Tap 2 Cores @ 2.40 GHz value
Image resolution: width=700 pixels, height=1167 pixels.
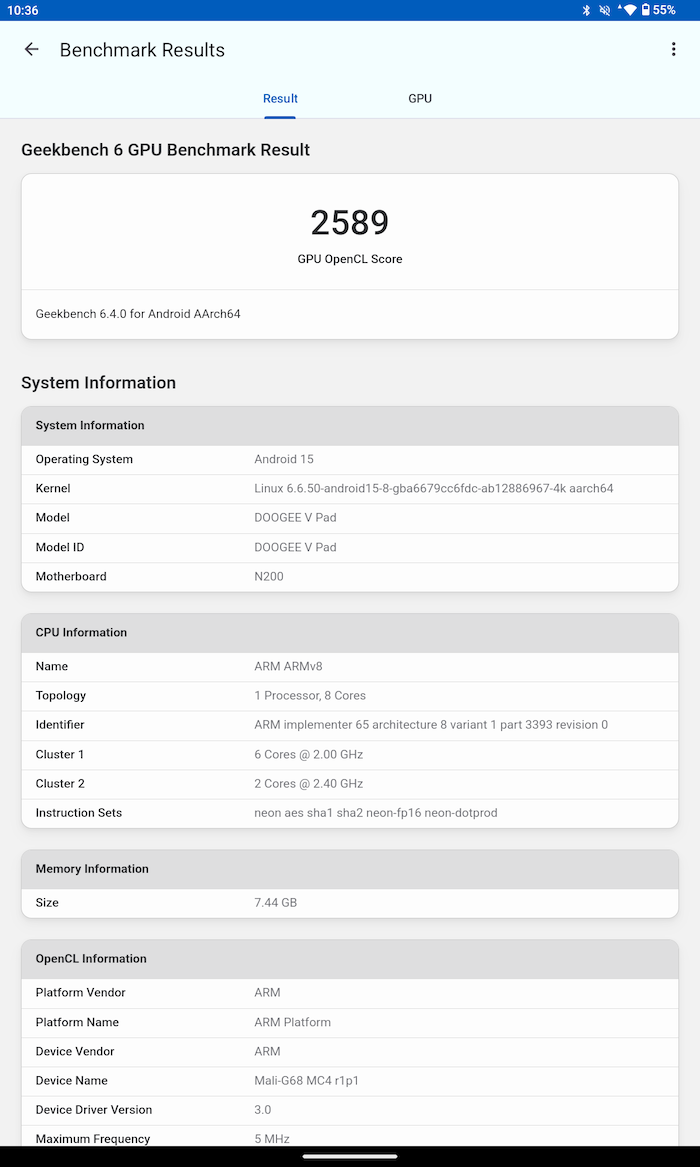tap(309, 784)
